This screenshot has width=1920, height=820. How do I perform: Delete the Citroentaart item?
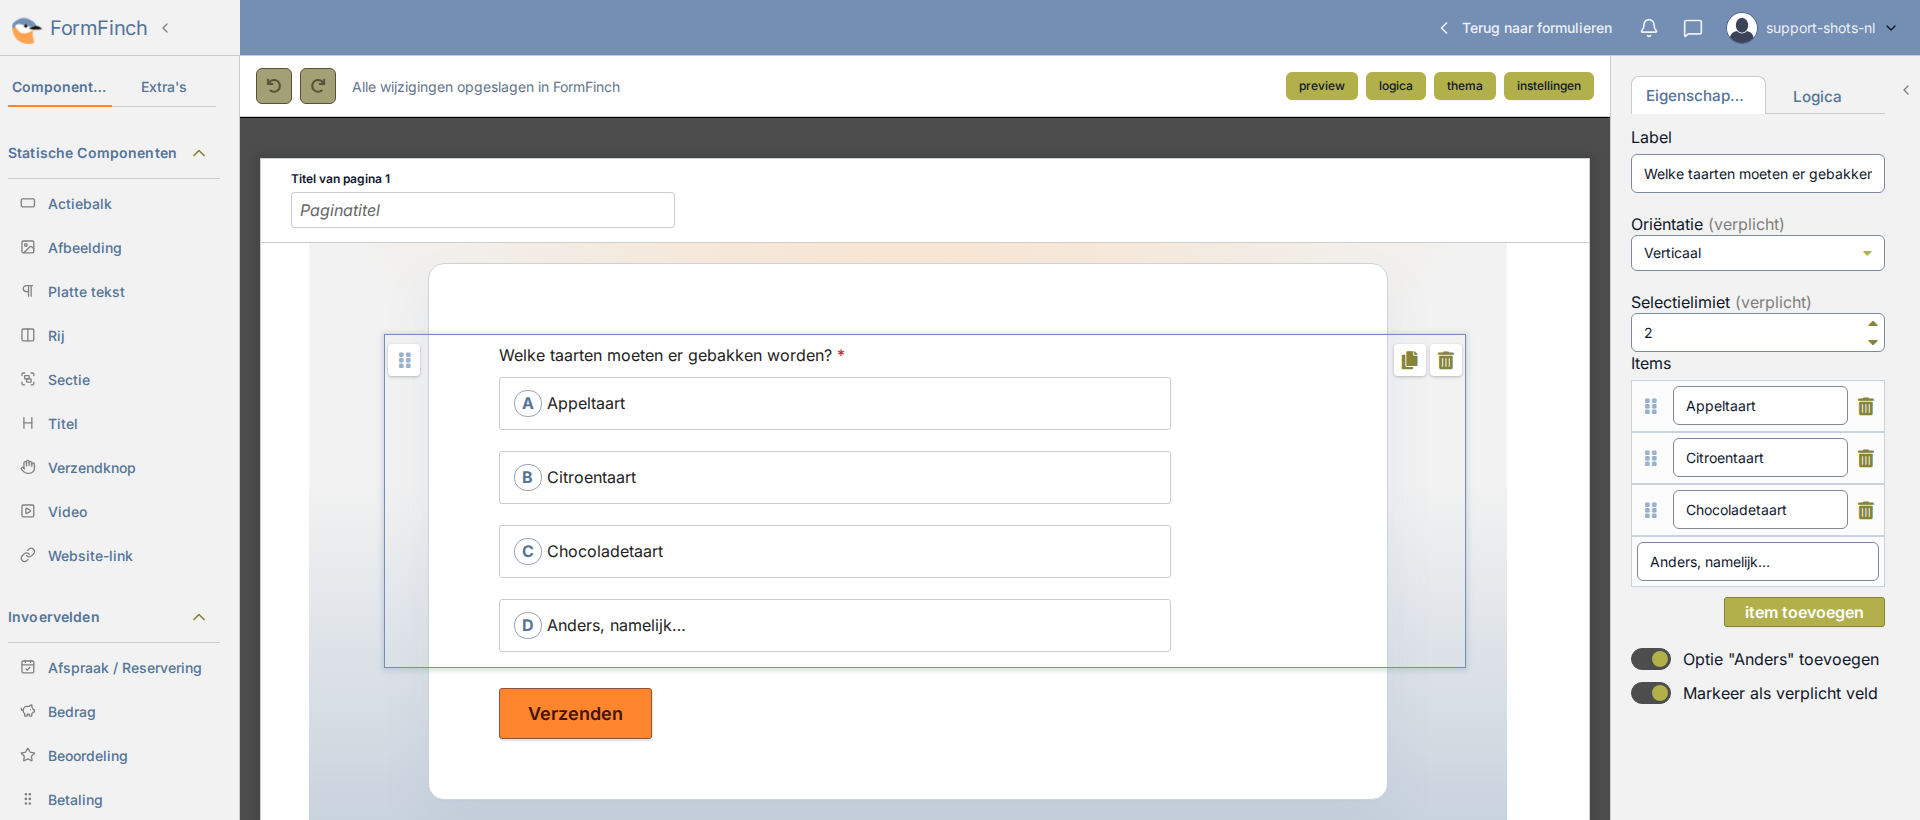coord(1866,458)
